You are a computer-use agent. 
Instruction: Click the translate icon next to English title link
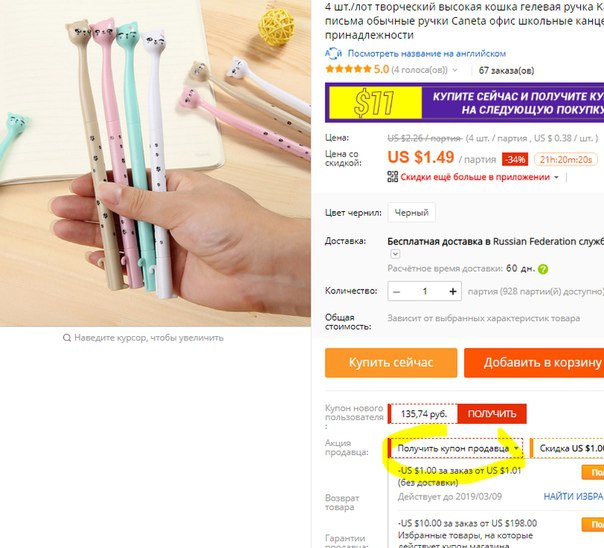point(333,54)
